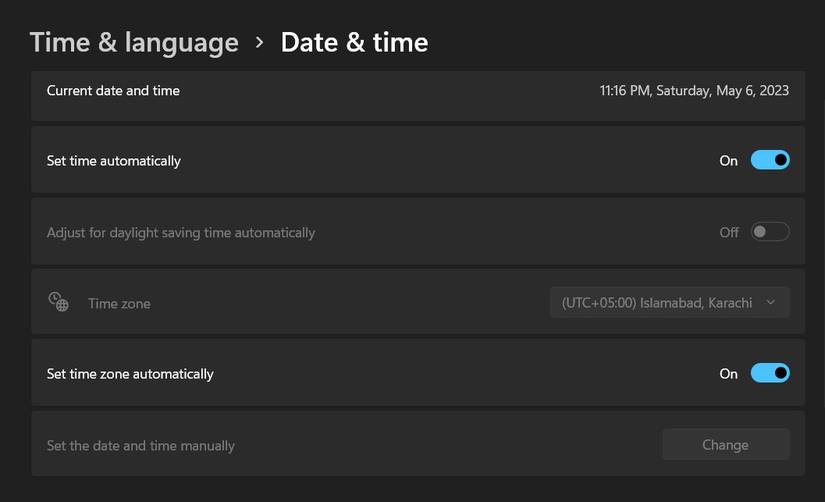Click the clock and globe Time zone icon
The height and width of the screenshot is (502, 825).
tap(58, 302)
